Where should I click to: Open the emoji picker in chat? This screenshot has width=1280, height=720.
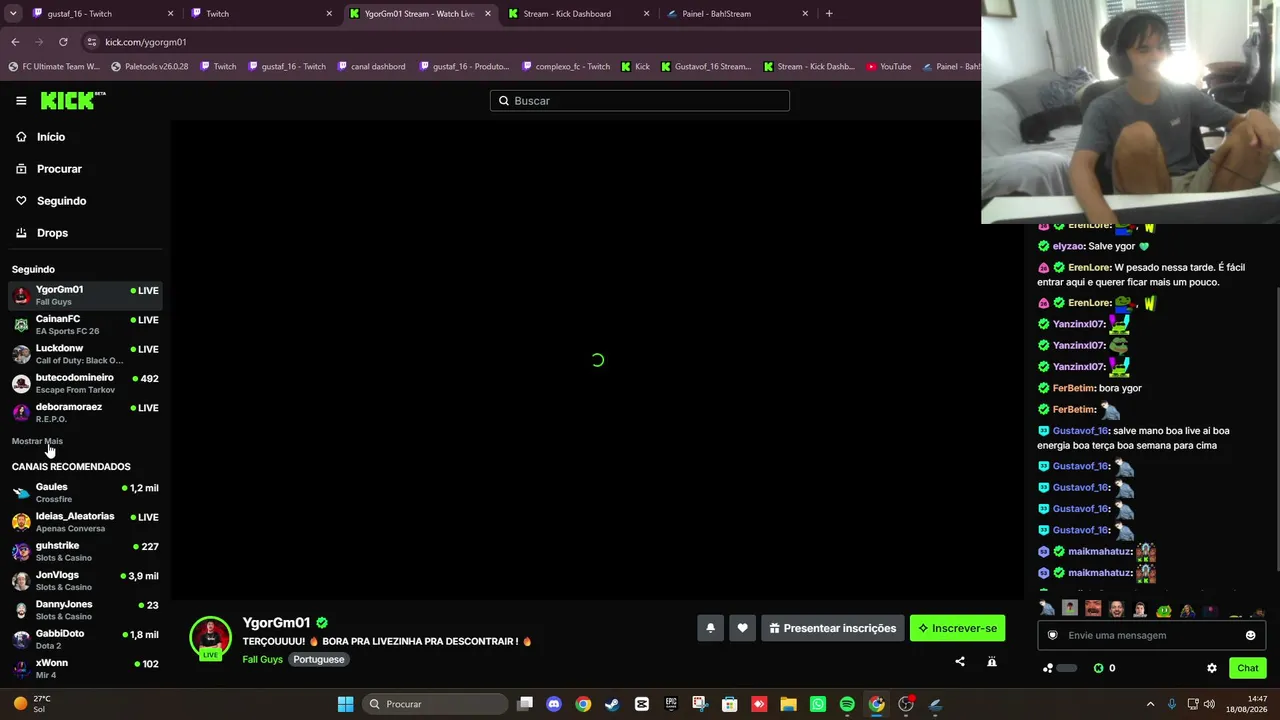pos(1250,635)
